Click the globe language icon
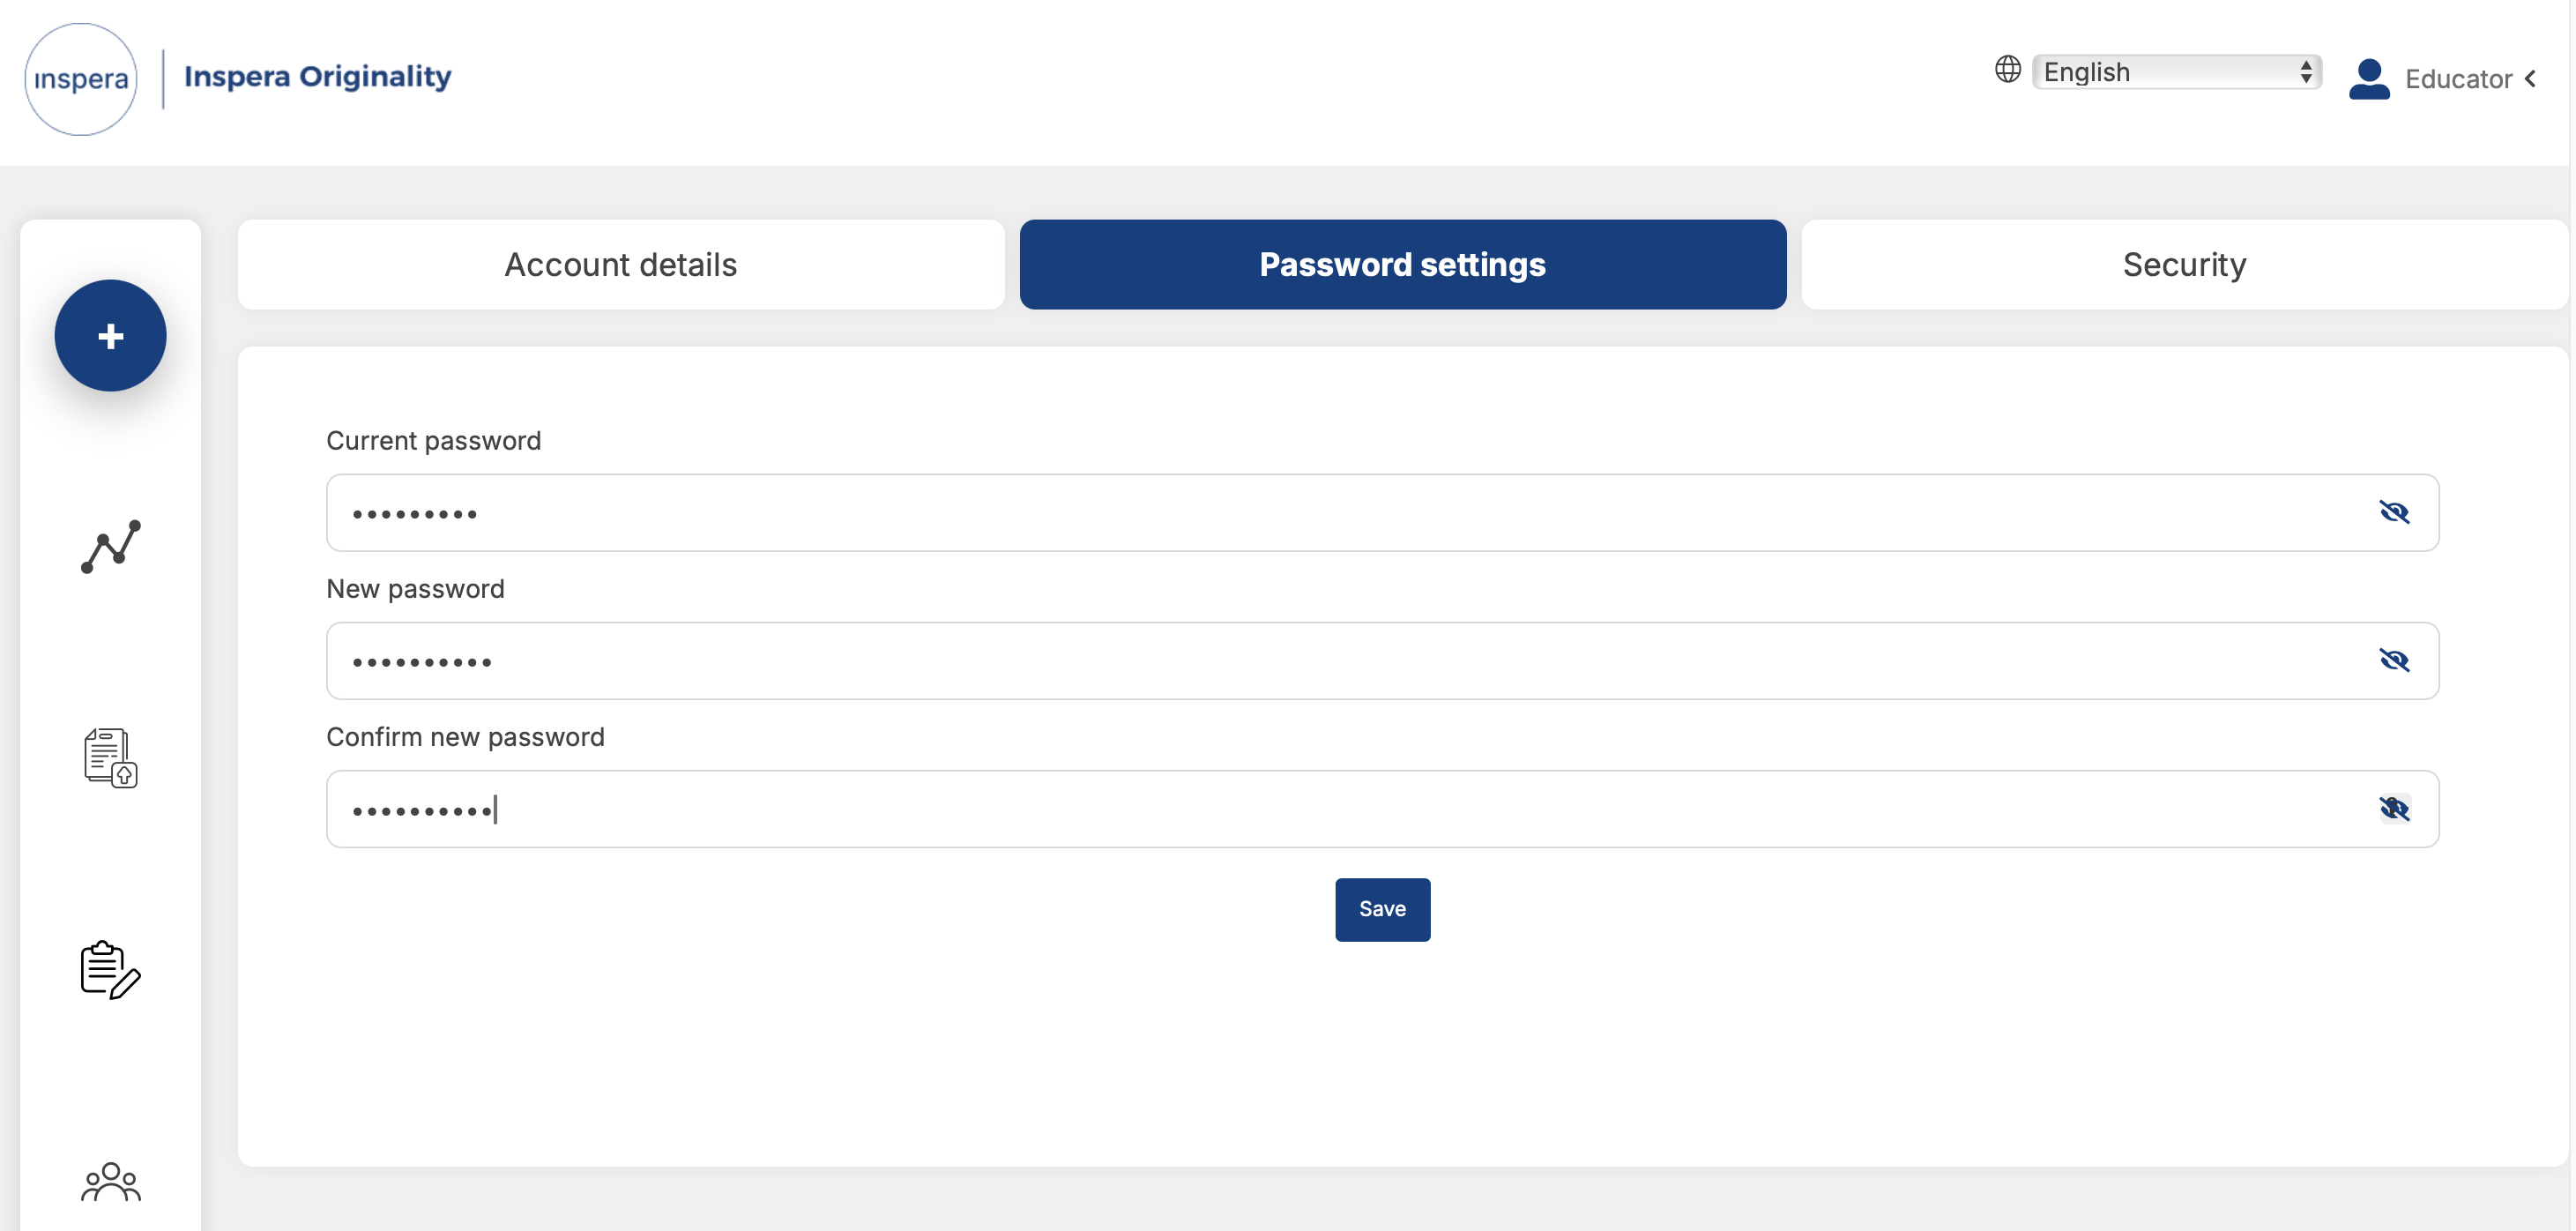2576x1231 pixels. (2007, 69)
